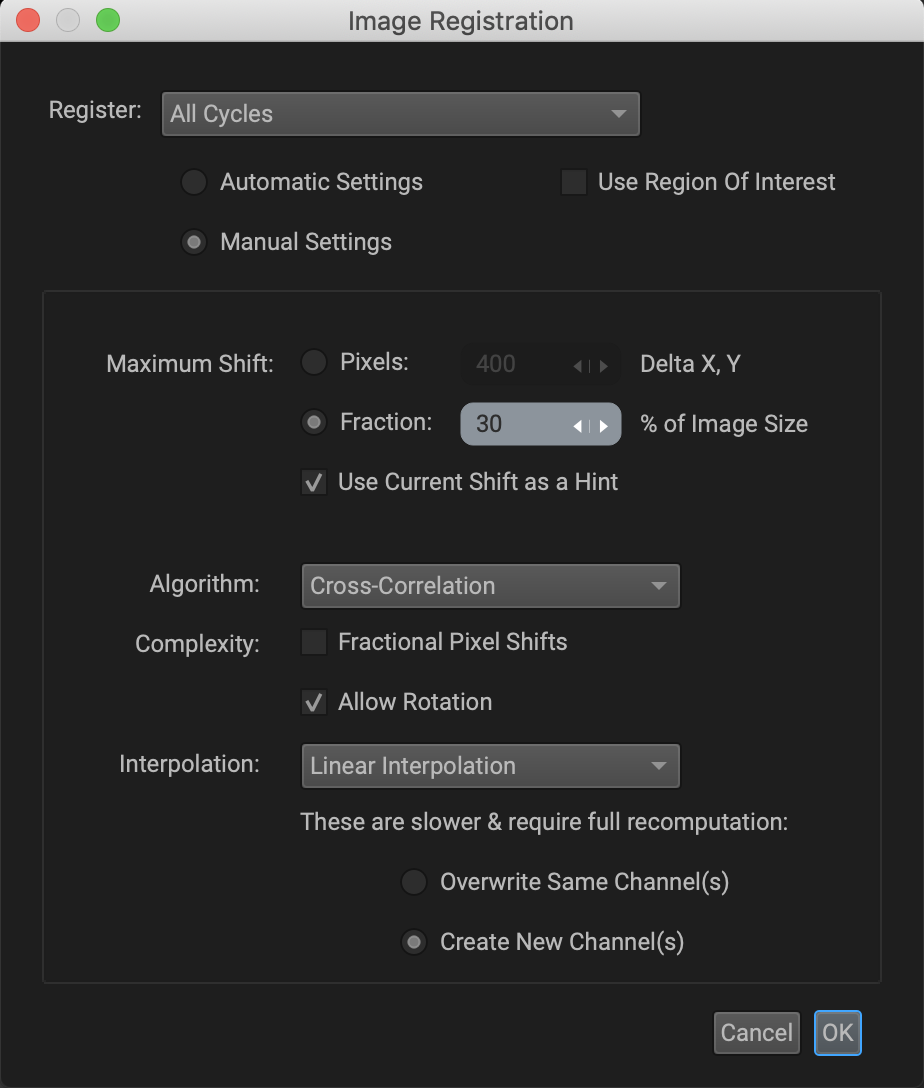Uncheck Use Current Shift as a Hint

(314, 482)
